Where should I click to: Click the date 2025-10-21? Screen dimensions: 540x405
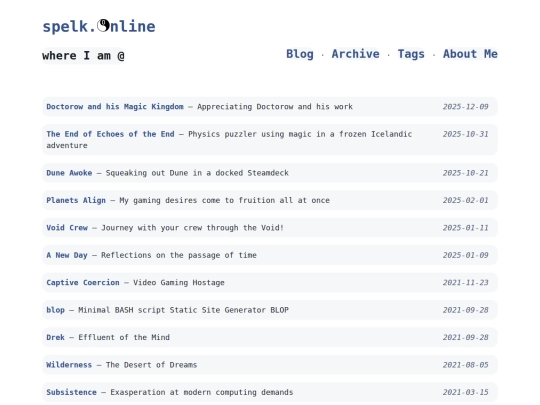(x=466, y=173)
